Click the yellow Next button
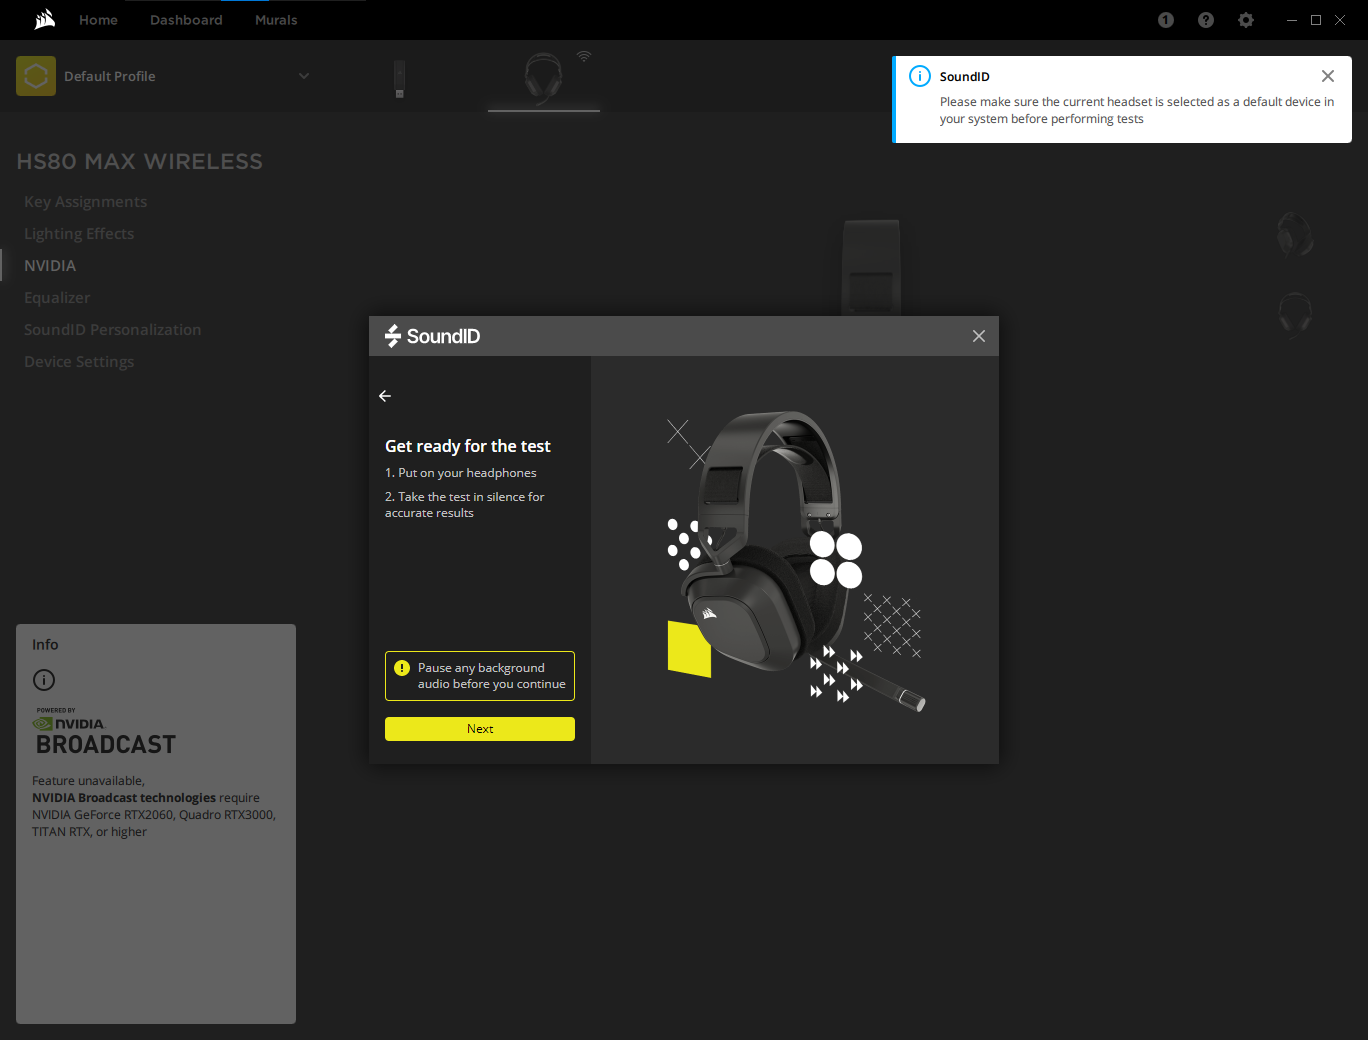The image size is (1368, 1040). click(480, 729)
